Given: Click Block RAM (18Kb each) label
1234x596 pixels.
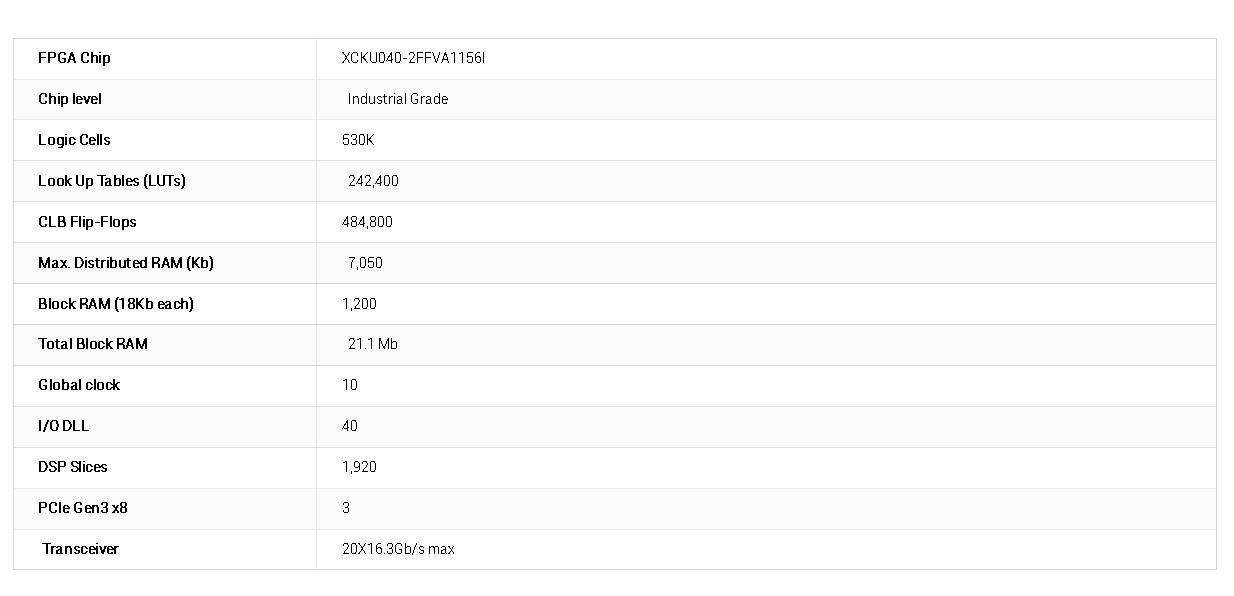Looking at the screenshot, I should (x=116, y=304).
